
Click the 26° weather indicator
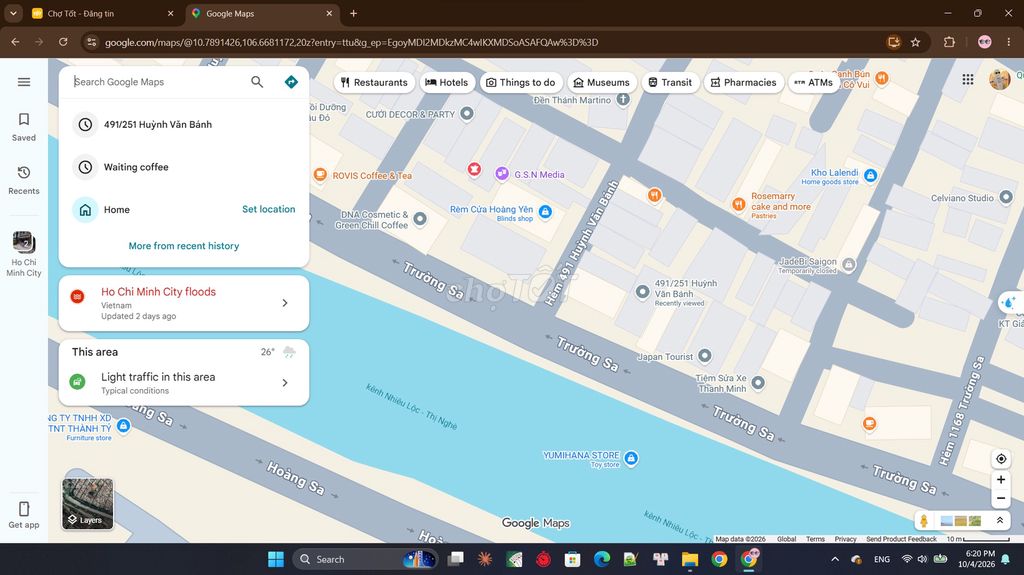coord(278,352)
